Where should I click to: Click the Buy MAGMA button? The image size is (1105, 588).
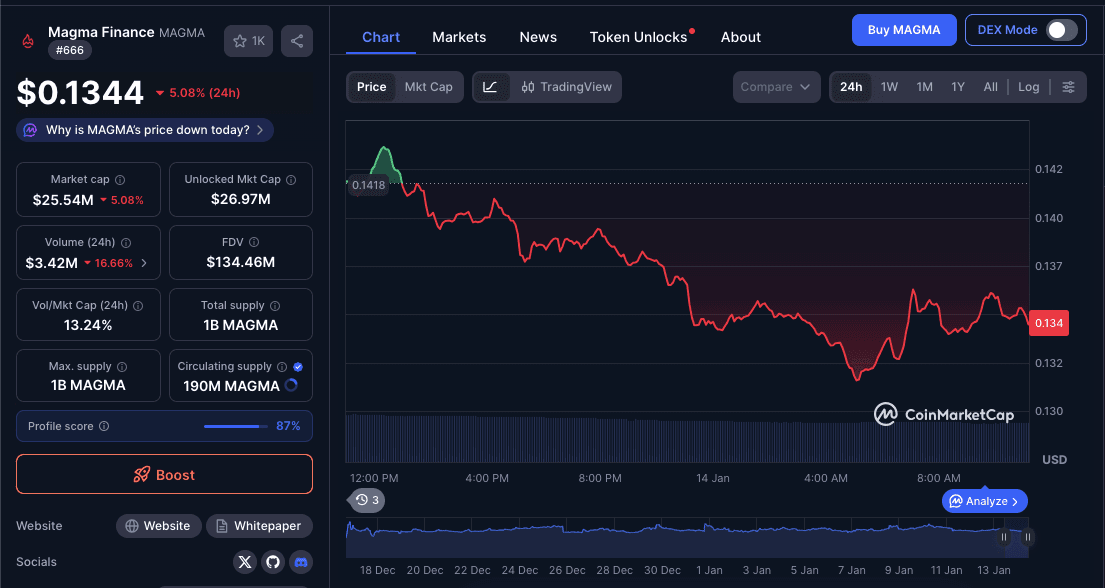[904, 30]
